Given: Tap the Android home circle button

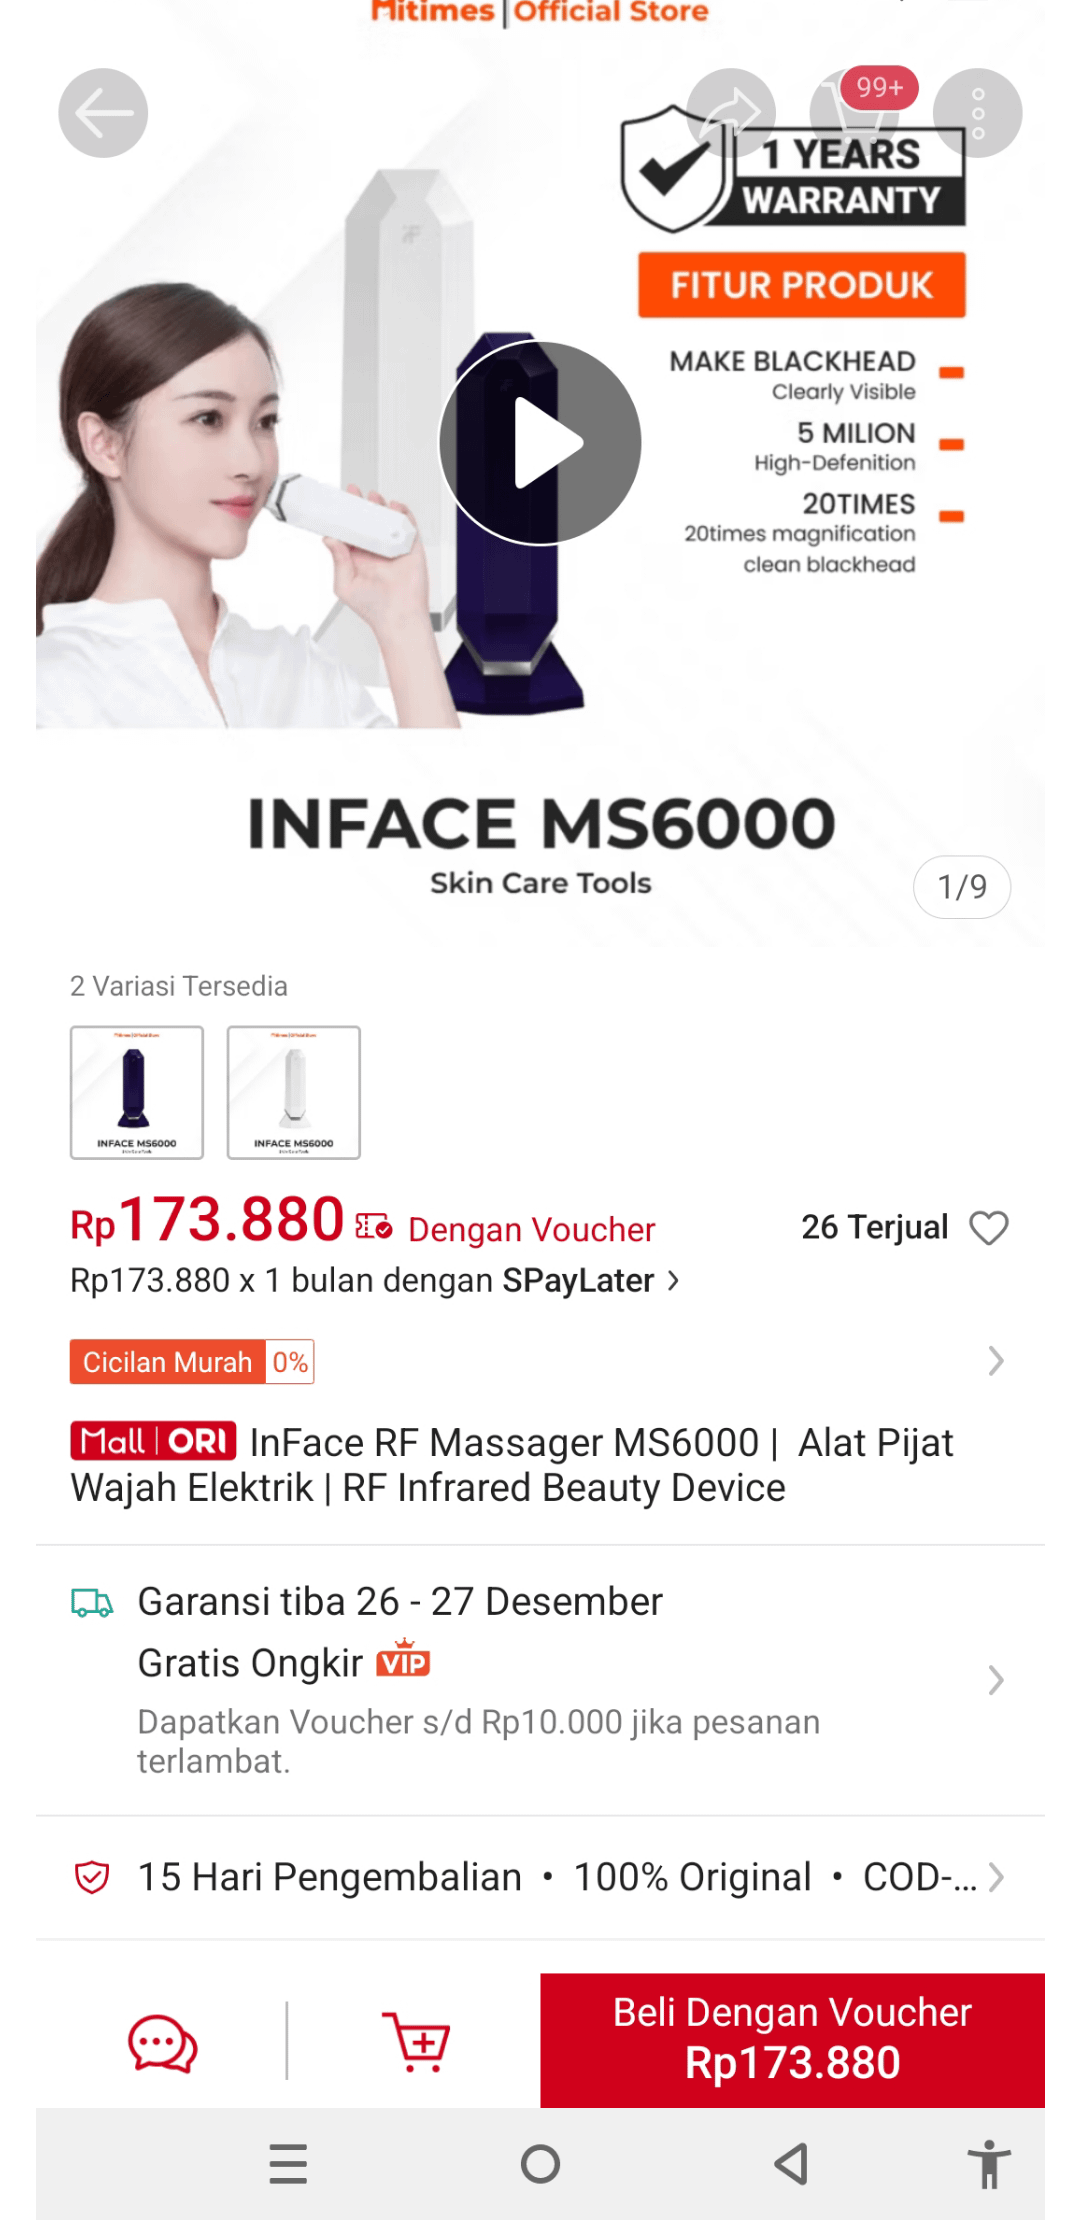Looking at the screenshot, I should pos(540,2164).
